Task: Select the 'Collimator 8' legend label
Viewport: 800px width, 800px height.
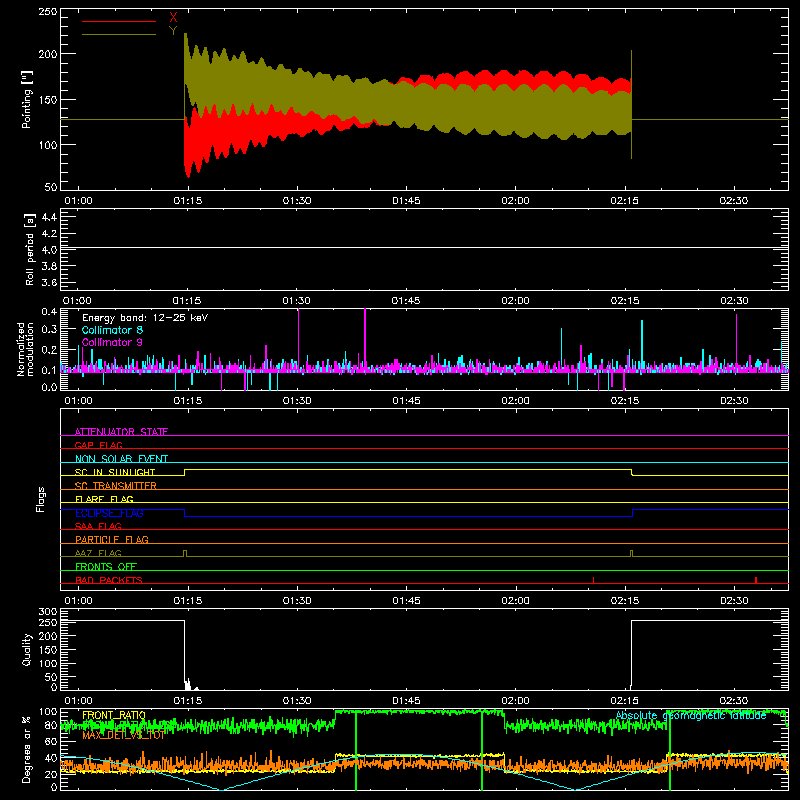Action: click(x=112, y=330)
